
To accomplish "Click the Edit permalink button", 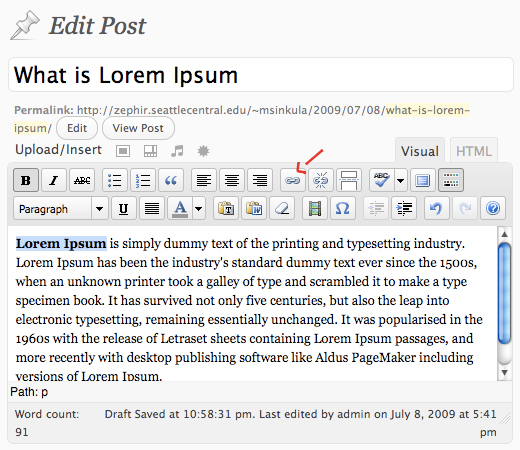I will (x=77, y=128).
